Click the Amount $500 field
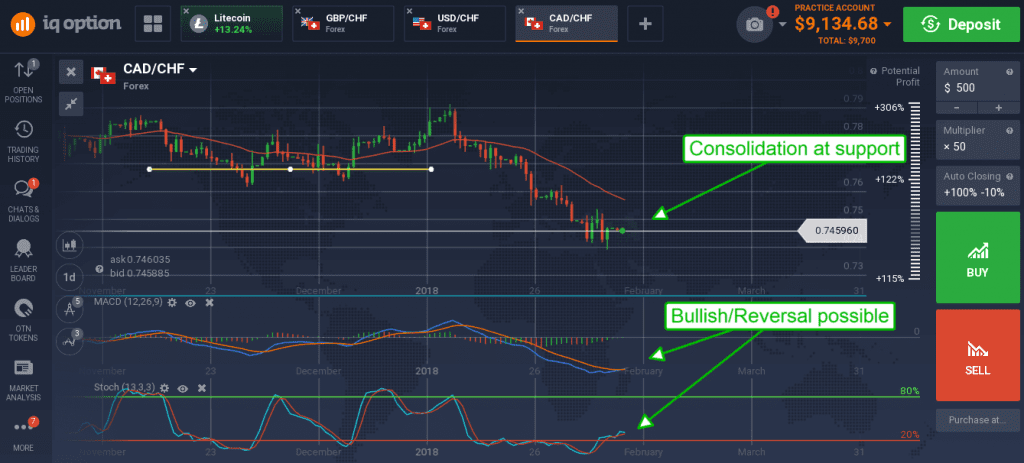 click(978, 81)
